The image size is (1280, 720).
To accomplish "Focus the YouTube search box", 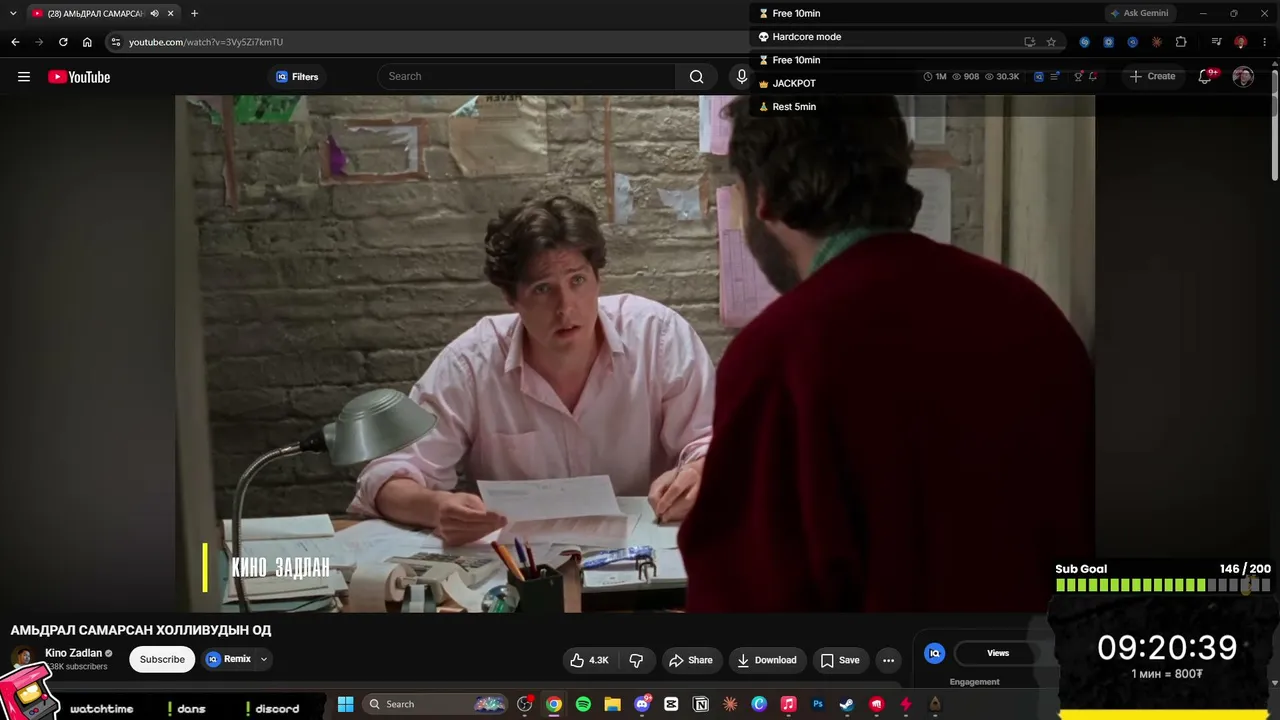I will tap(527, 77).
